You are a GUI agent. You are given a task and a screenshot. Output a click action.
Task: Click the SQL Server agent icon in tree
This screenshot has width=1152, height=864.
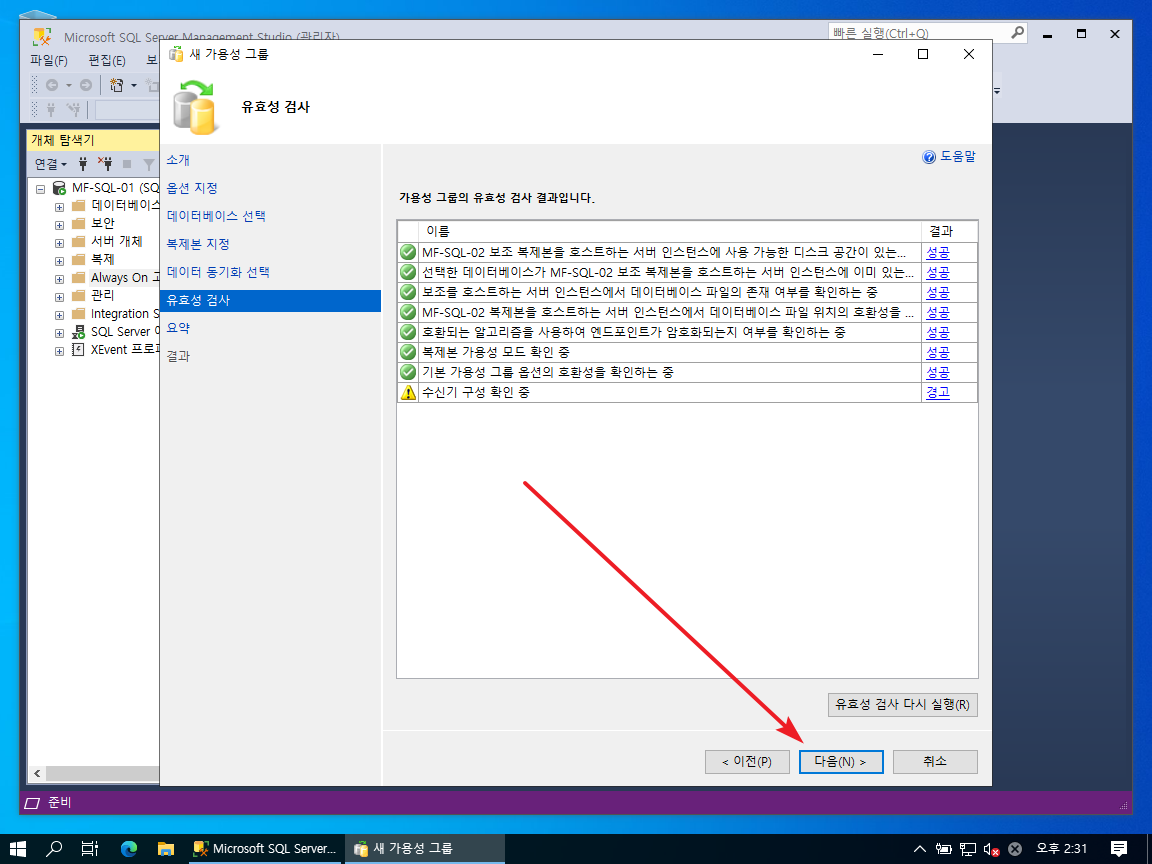79,332
